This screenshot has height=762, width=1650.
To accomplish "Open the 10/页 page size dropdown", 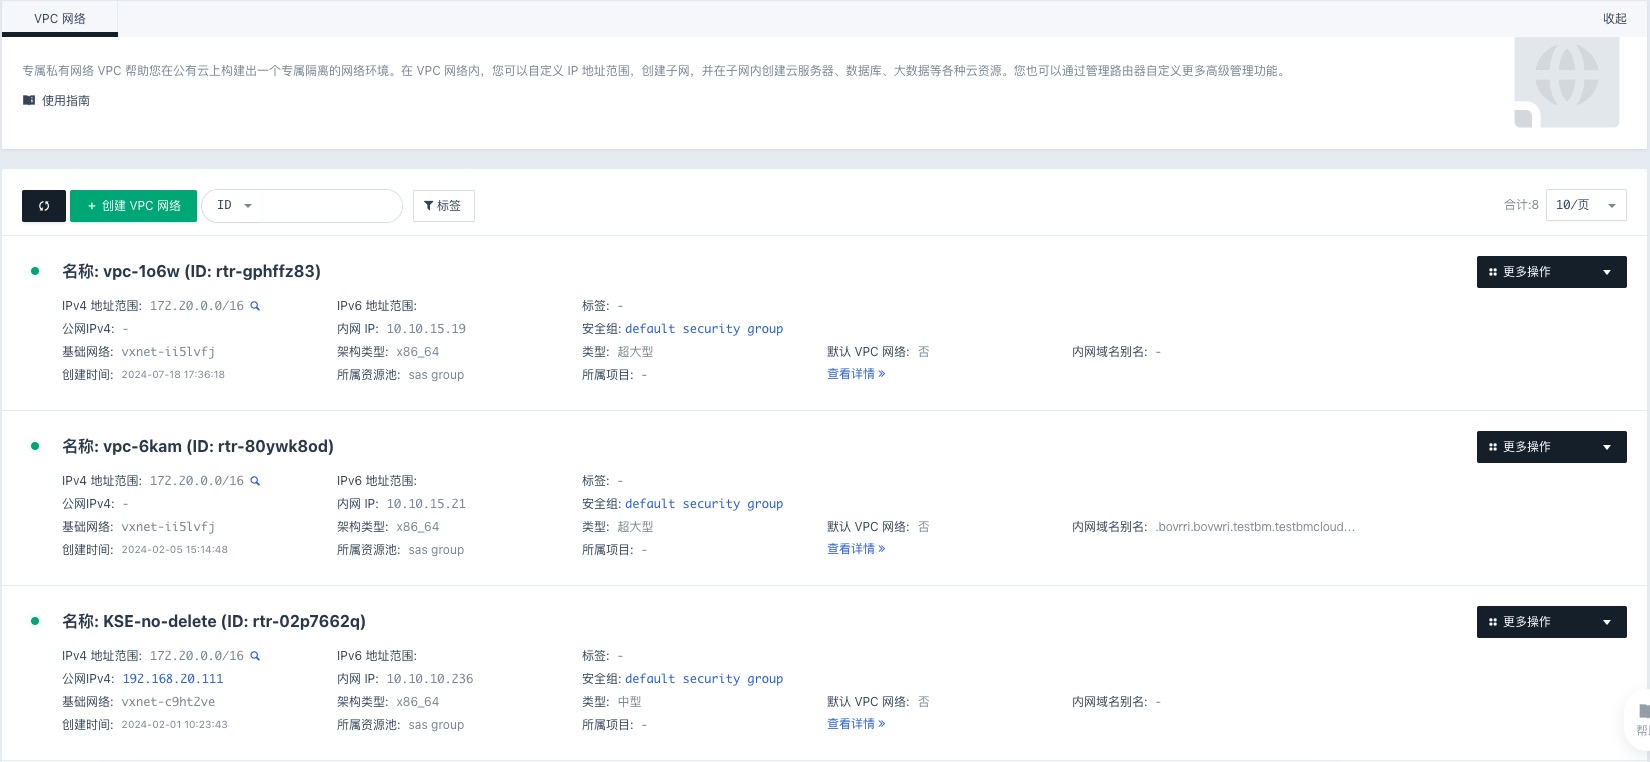I will coord(1585,205).
